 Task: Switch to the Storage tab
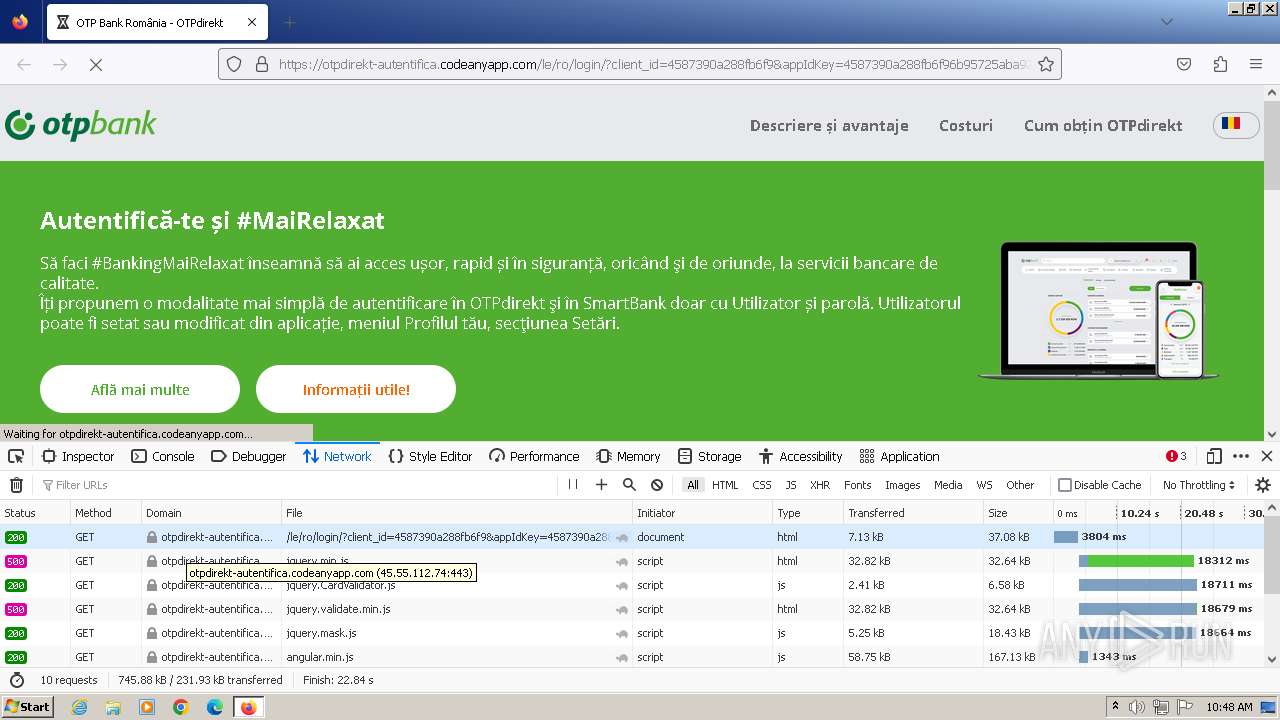[x=709, y=456]
